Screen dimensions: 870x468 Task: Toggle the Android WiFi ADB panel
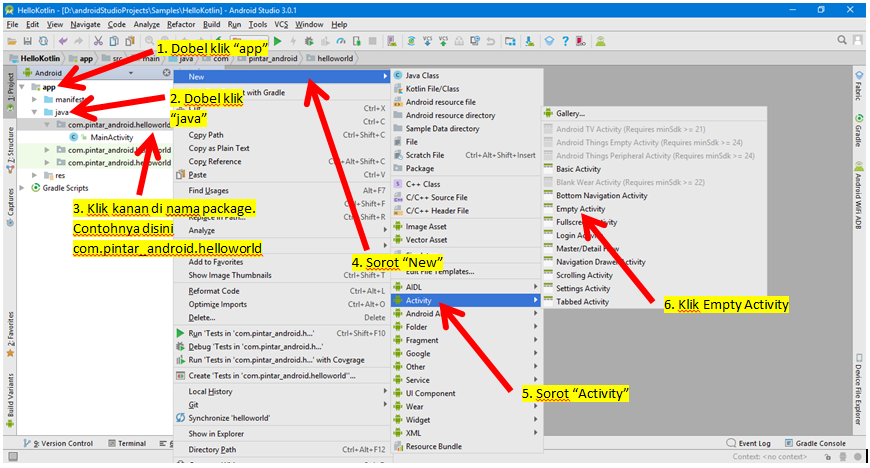(x=859, y=195)
